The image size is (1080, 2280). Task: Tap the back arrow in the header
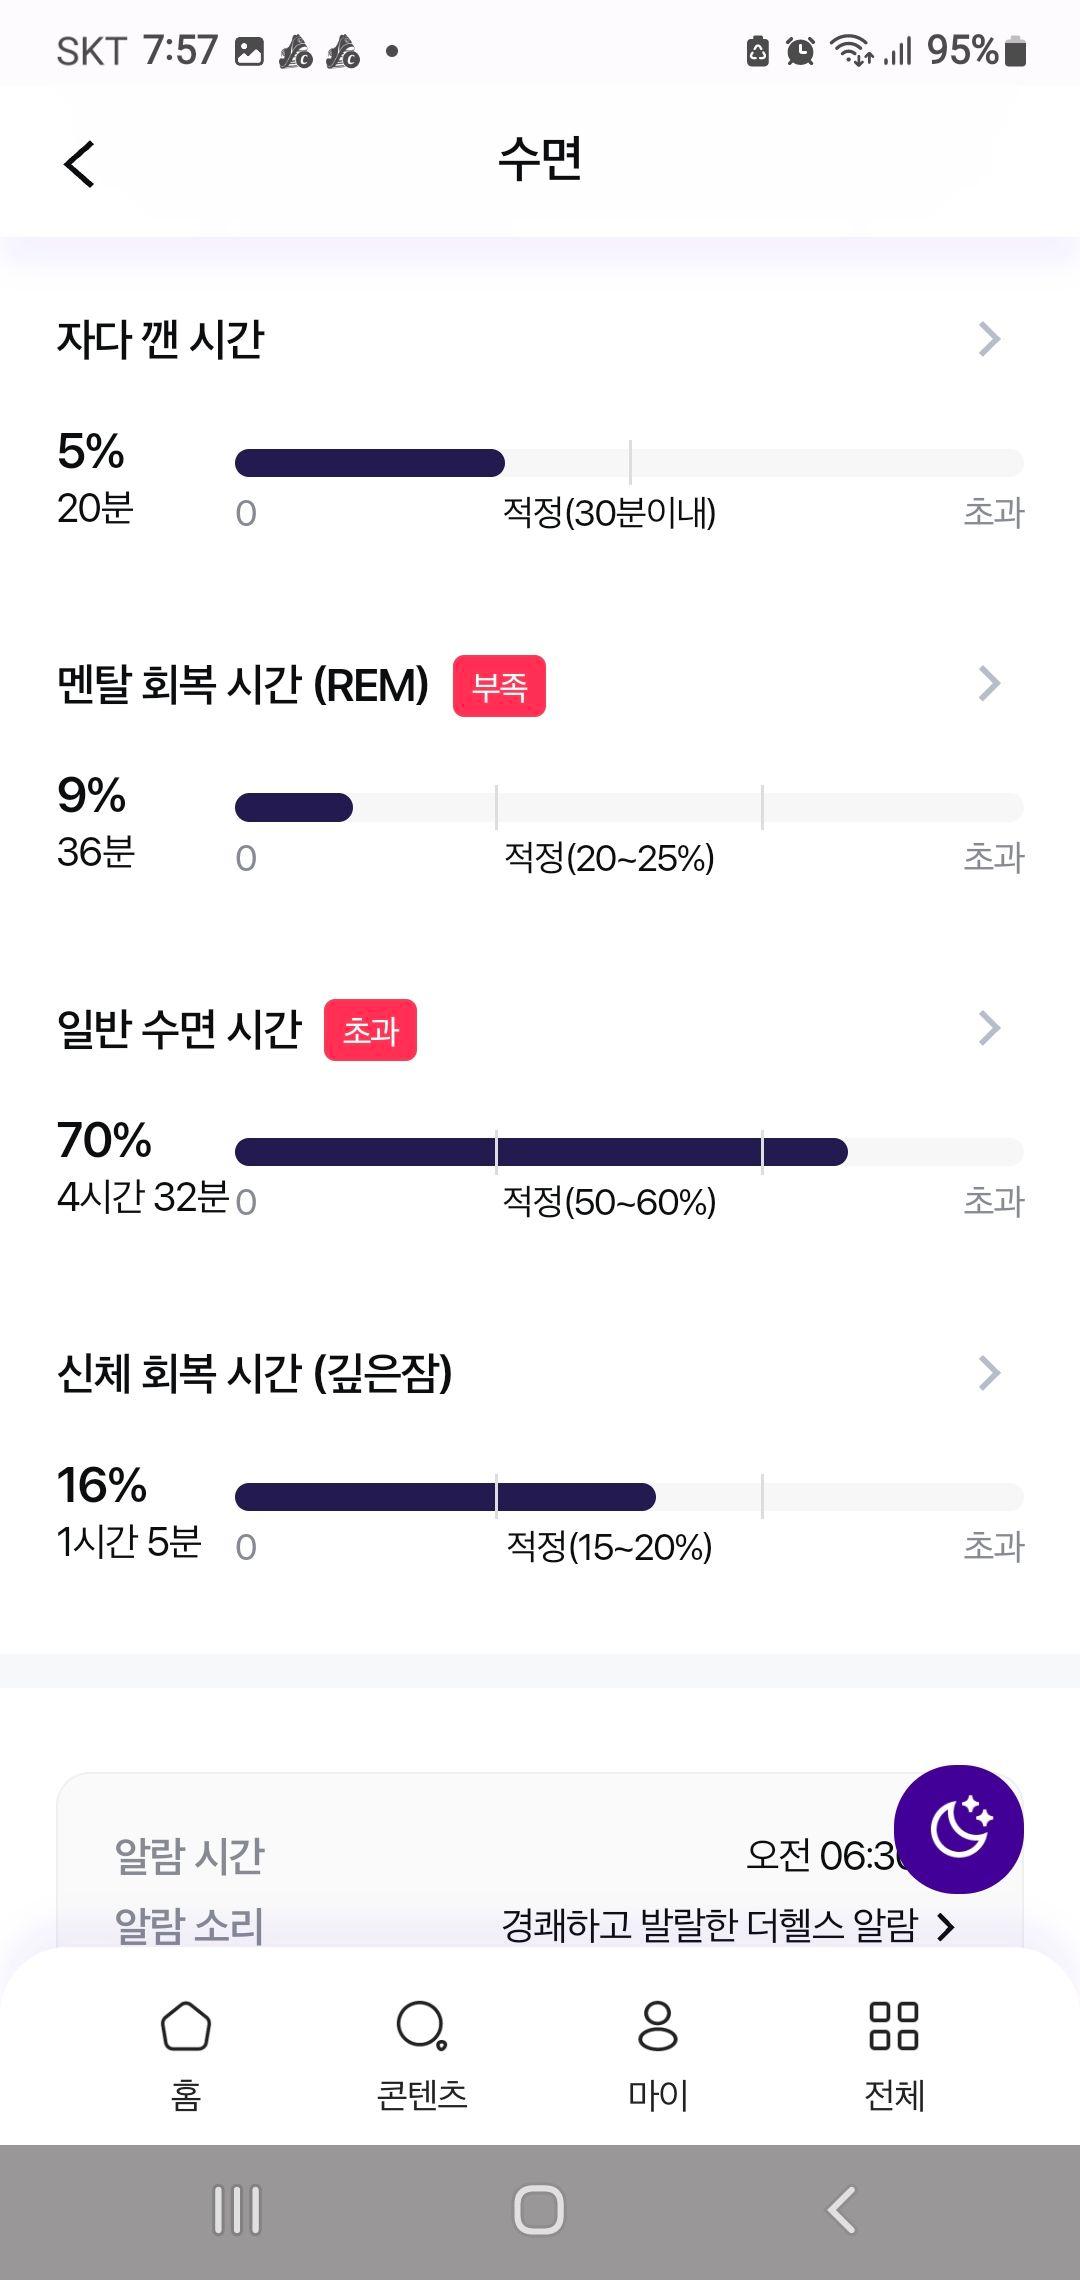[x=79, y=163]
